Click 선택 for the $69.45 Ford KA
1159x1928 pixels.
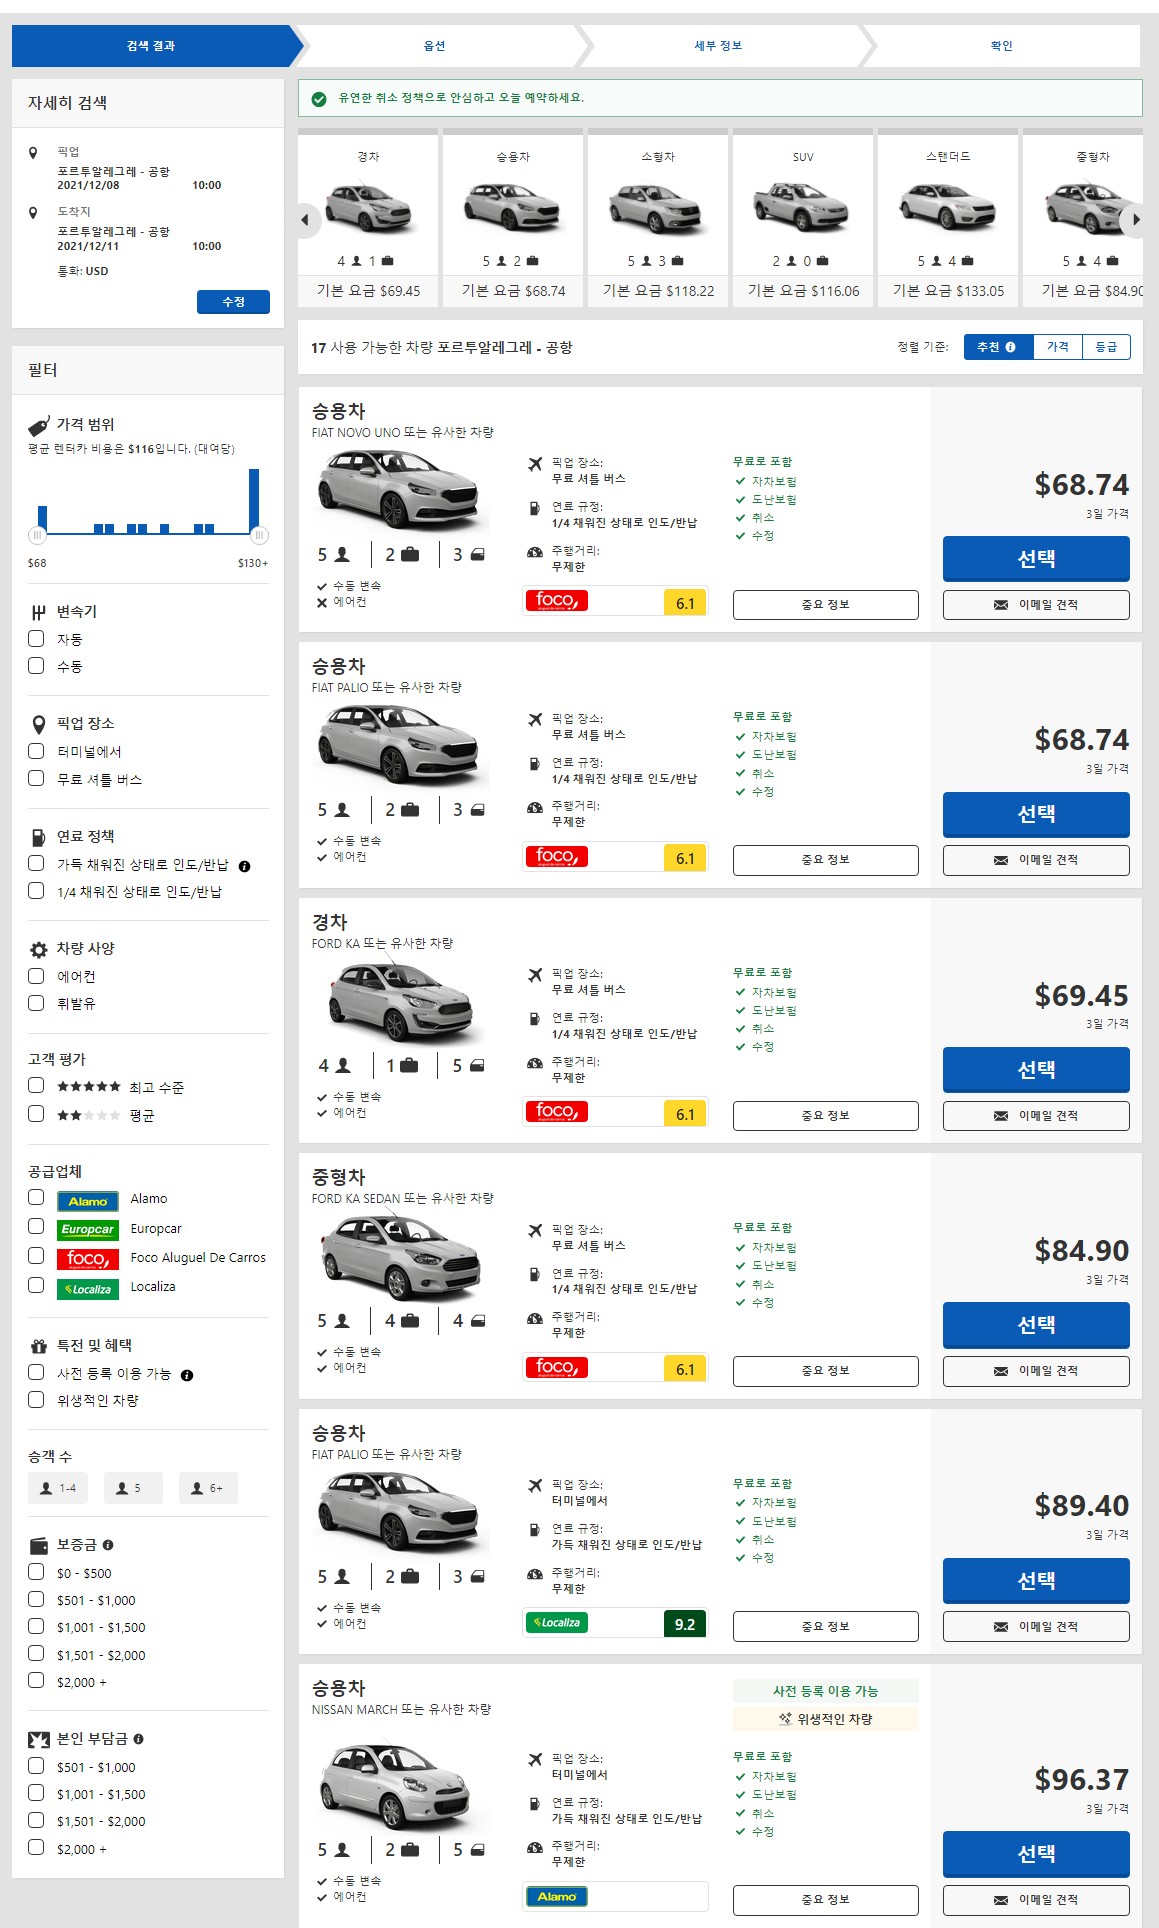(x=1036, y=1069)
